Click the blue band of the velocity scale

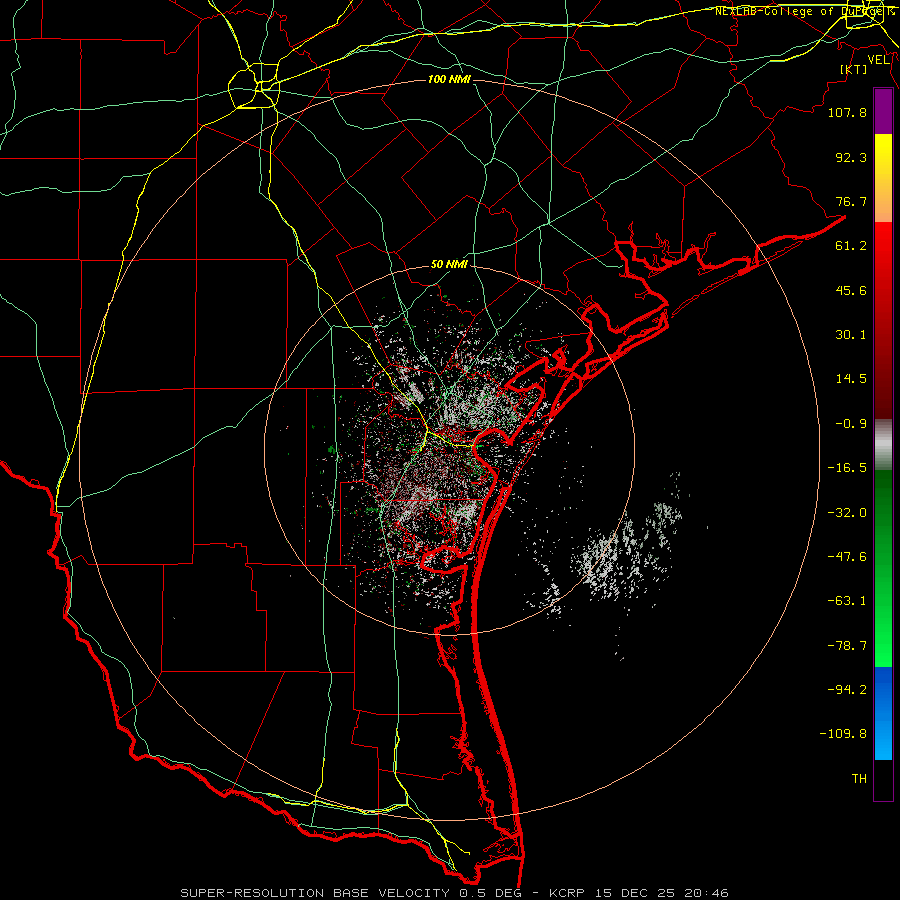(883, 713)
